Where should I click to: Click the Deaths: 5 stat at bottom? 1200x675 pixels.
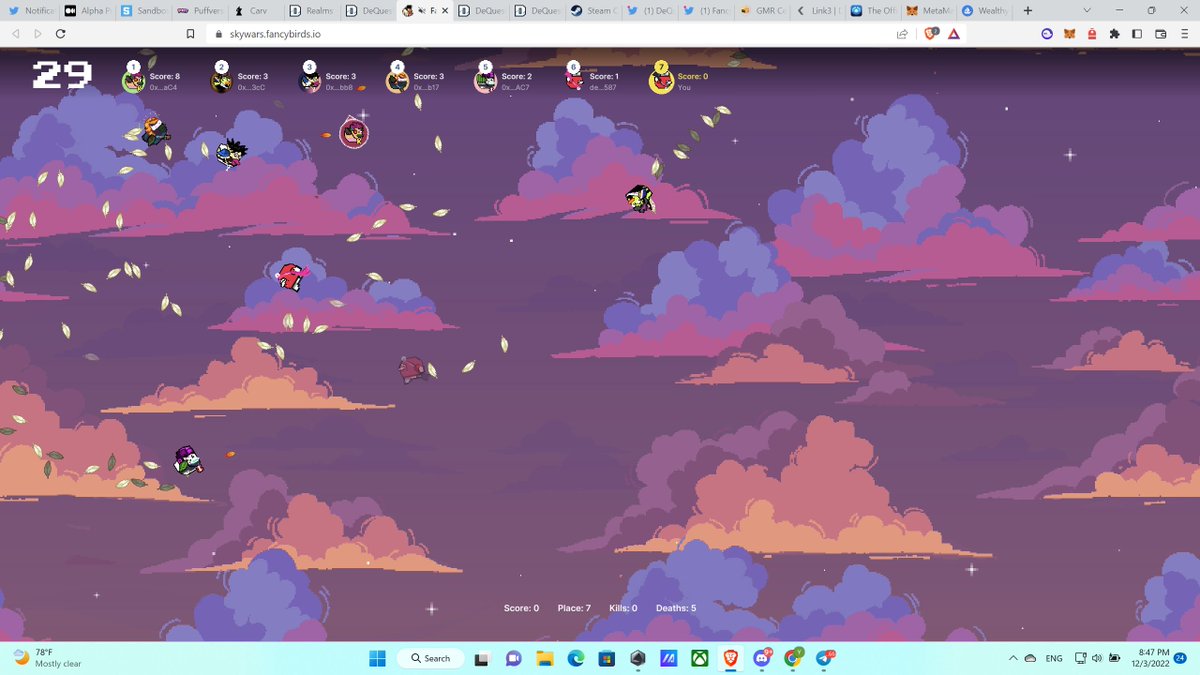click(676, 608)
